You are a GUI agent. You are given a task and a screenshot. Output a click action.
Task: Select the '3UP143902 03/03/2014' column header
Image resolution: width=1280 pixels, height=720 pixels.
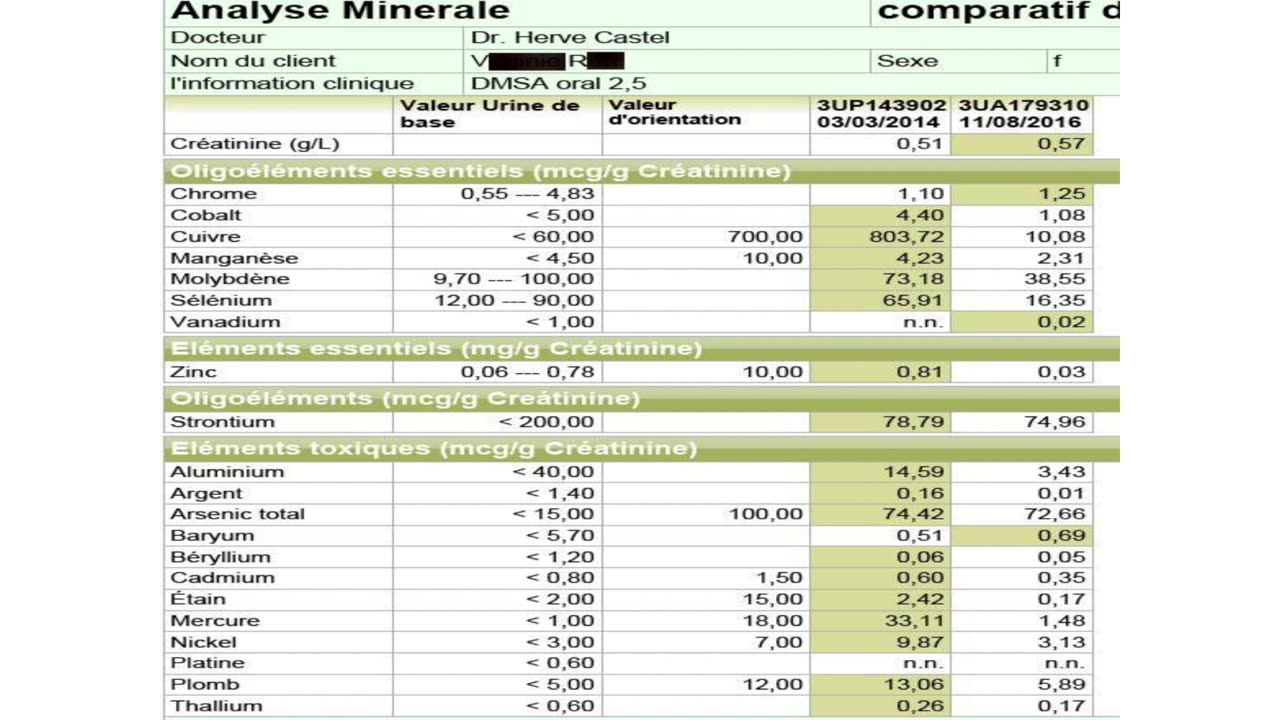click(x=881, y=114)
